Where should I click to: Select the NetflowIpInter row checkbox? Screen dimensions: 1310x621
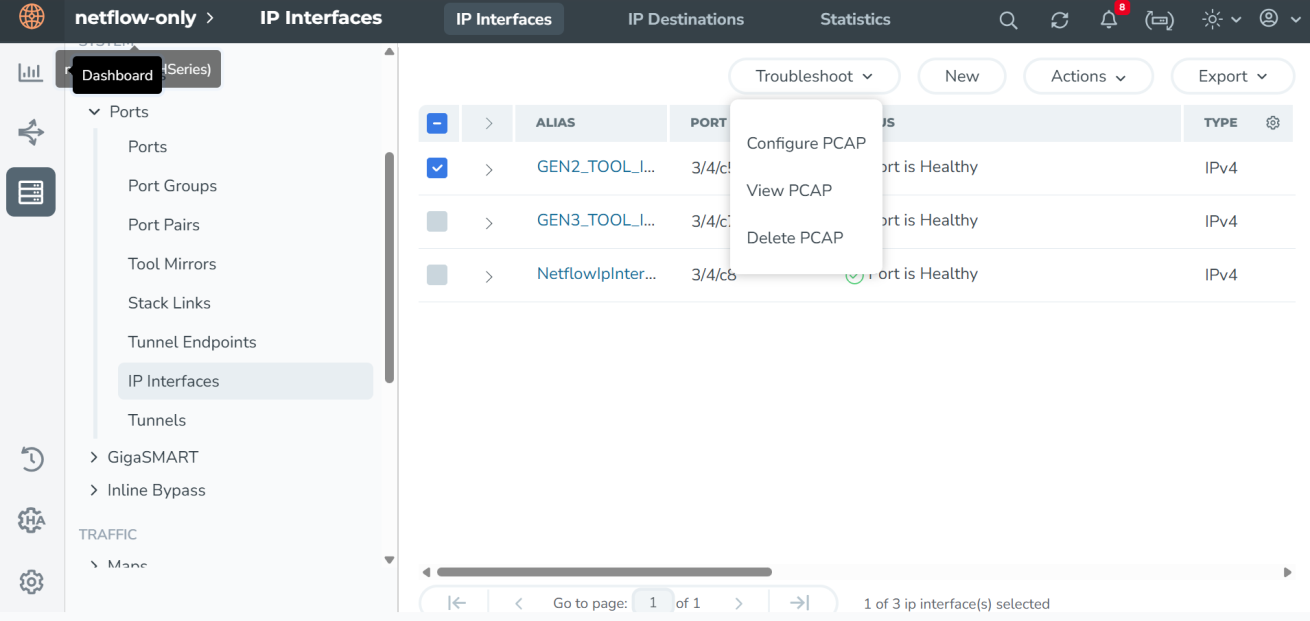click(437, 274)
